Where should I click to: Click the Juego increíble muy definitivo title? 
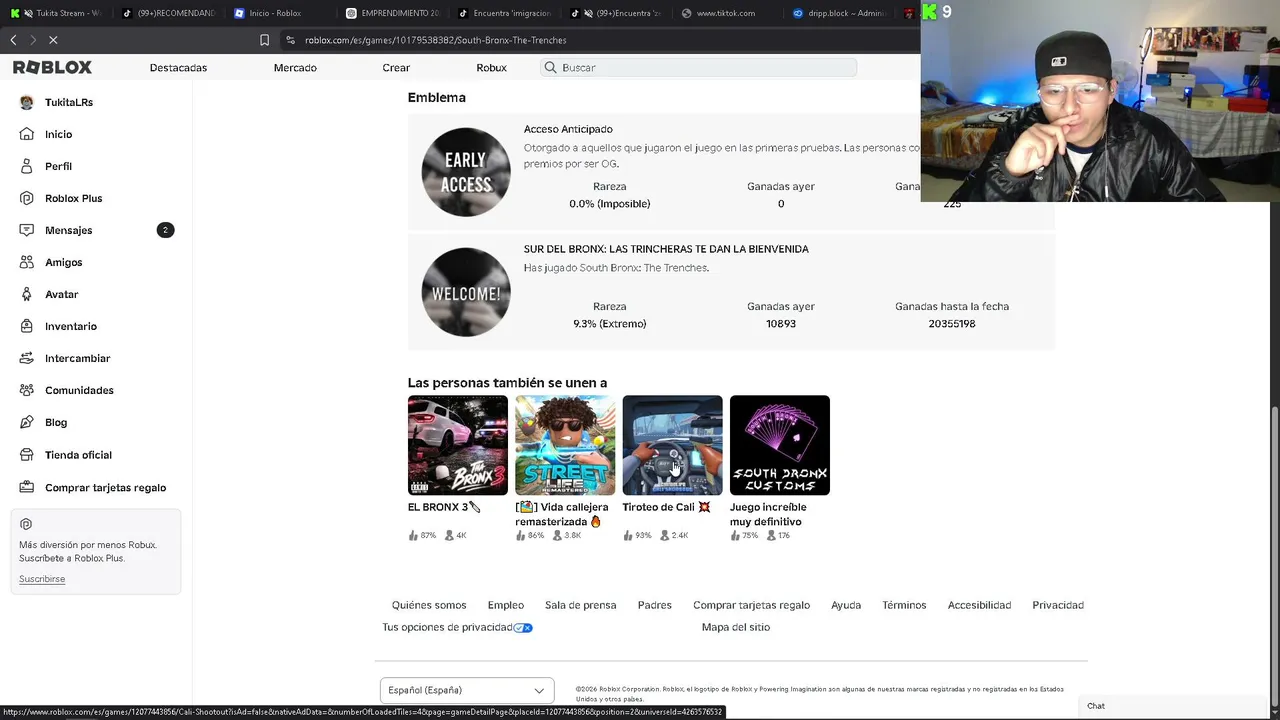tap(768, 514)
